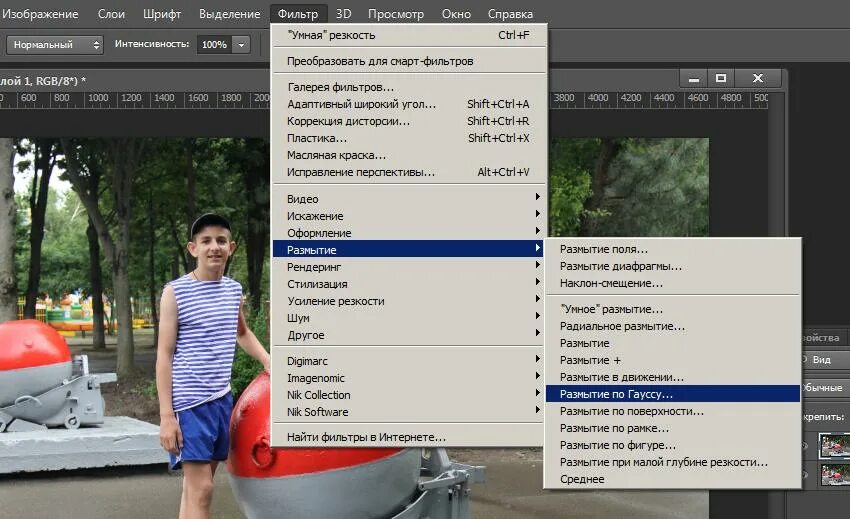Expand the Шум submenu

[x=408, y=318]
